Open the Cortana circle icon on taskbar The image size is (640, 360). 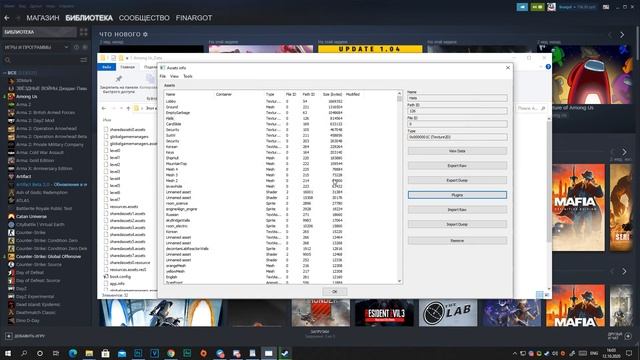[40, 353]
